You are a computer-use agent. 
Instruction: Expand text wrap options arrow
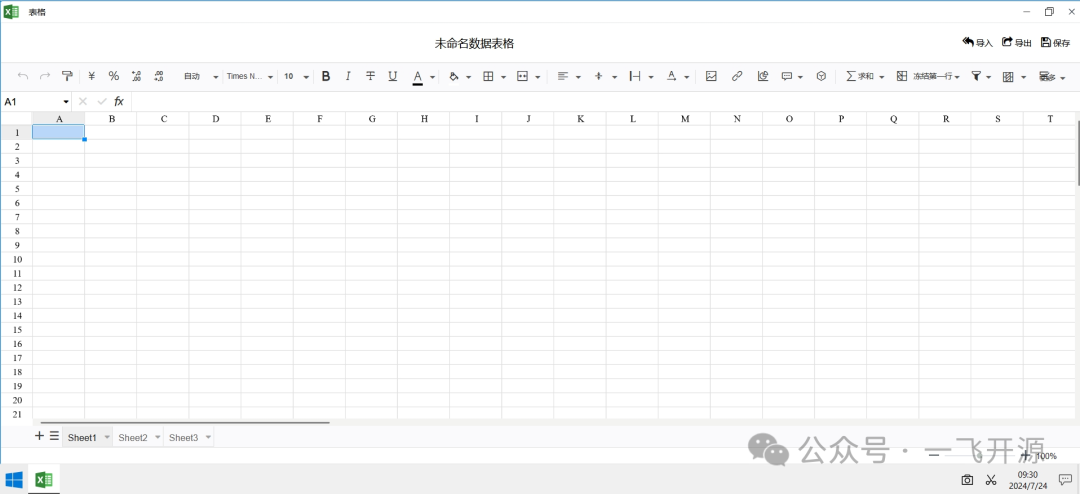[651, 77]
